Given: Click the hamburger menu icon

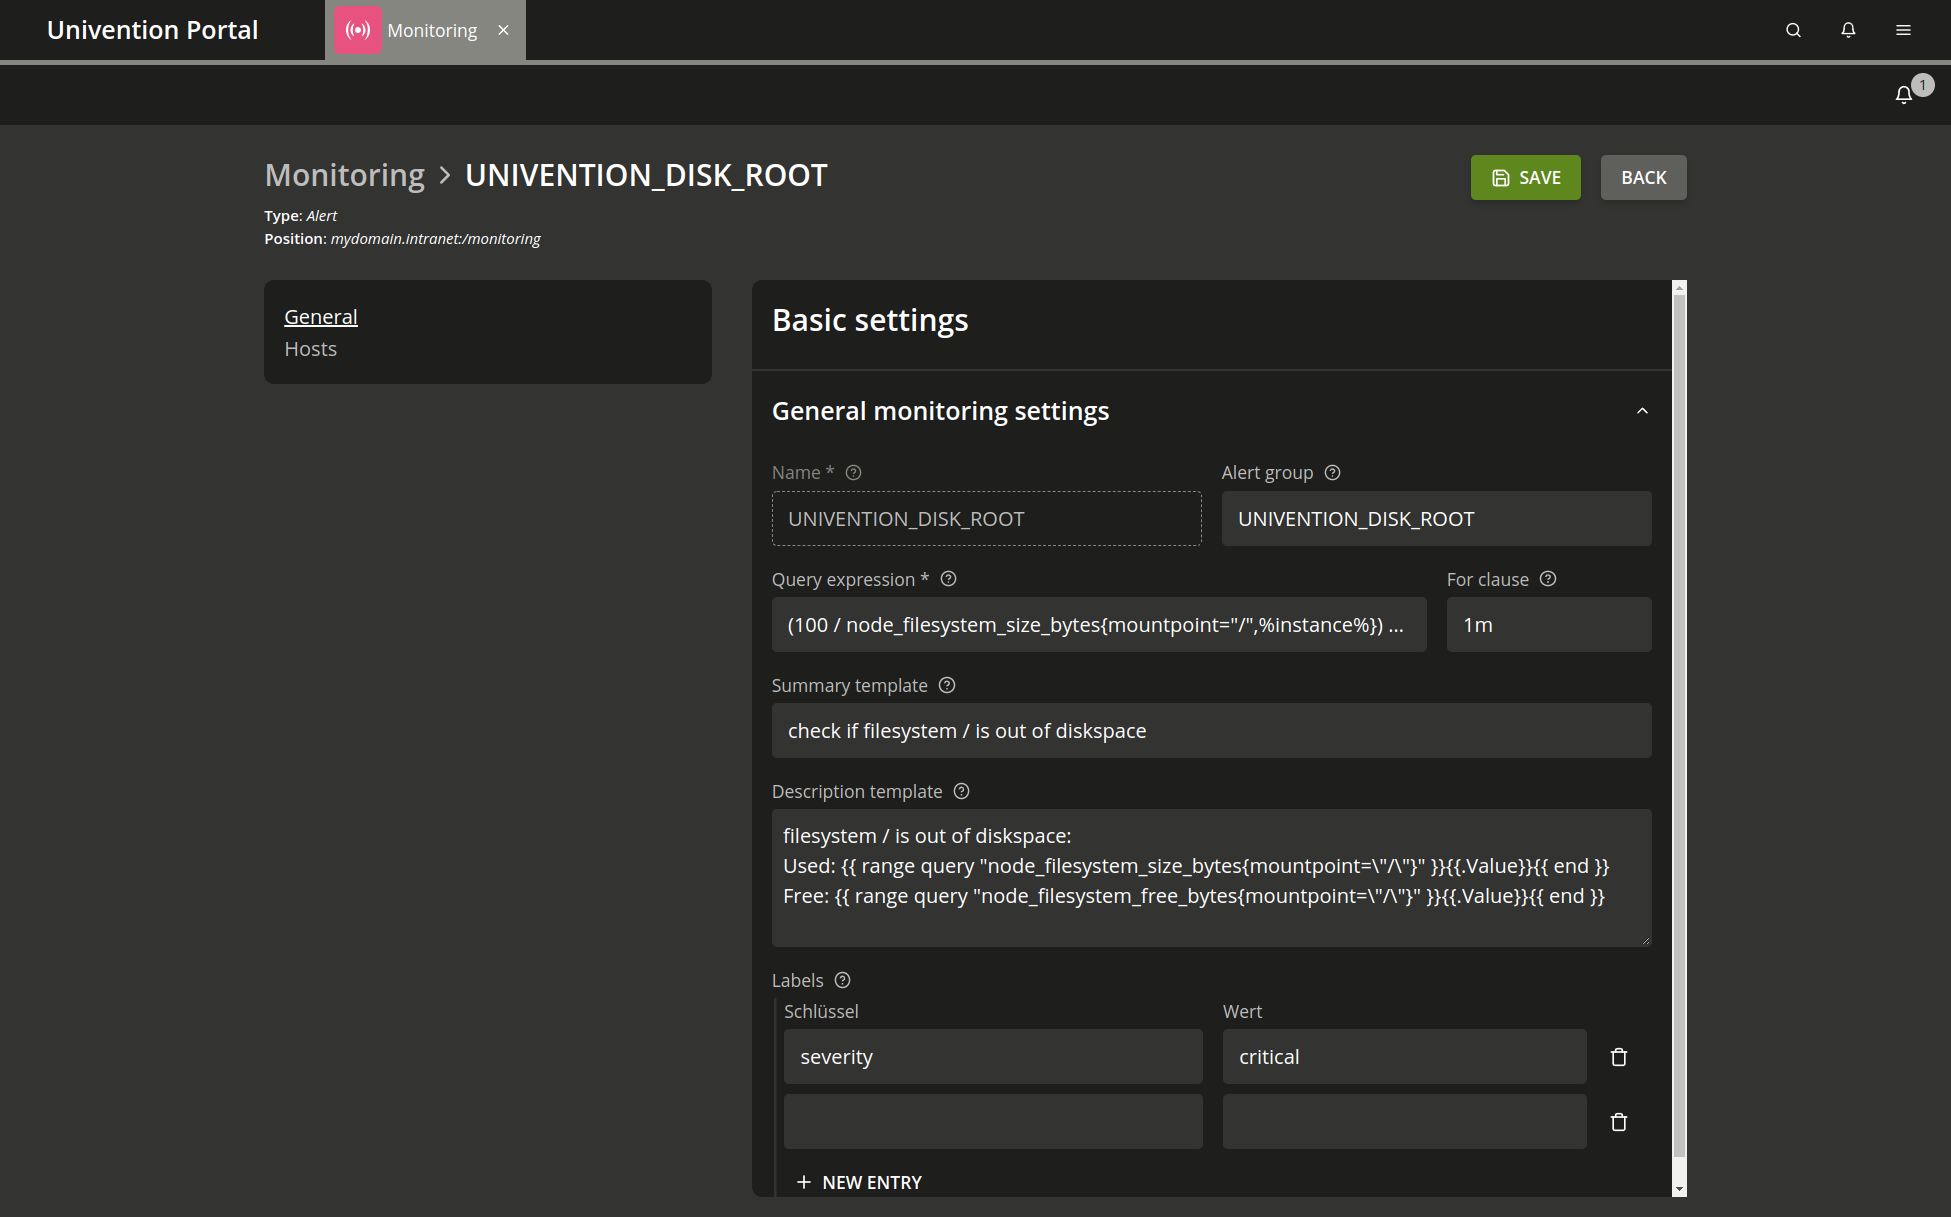Looking at the screenshot, I should [1903, 29].
